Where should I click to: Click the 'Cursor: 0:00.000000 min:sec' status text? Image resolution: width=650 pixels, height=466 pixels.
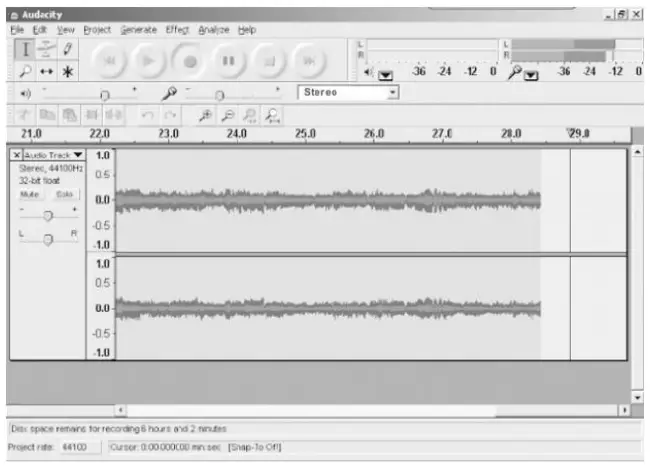coord(165,447)
